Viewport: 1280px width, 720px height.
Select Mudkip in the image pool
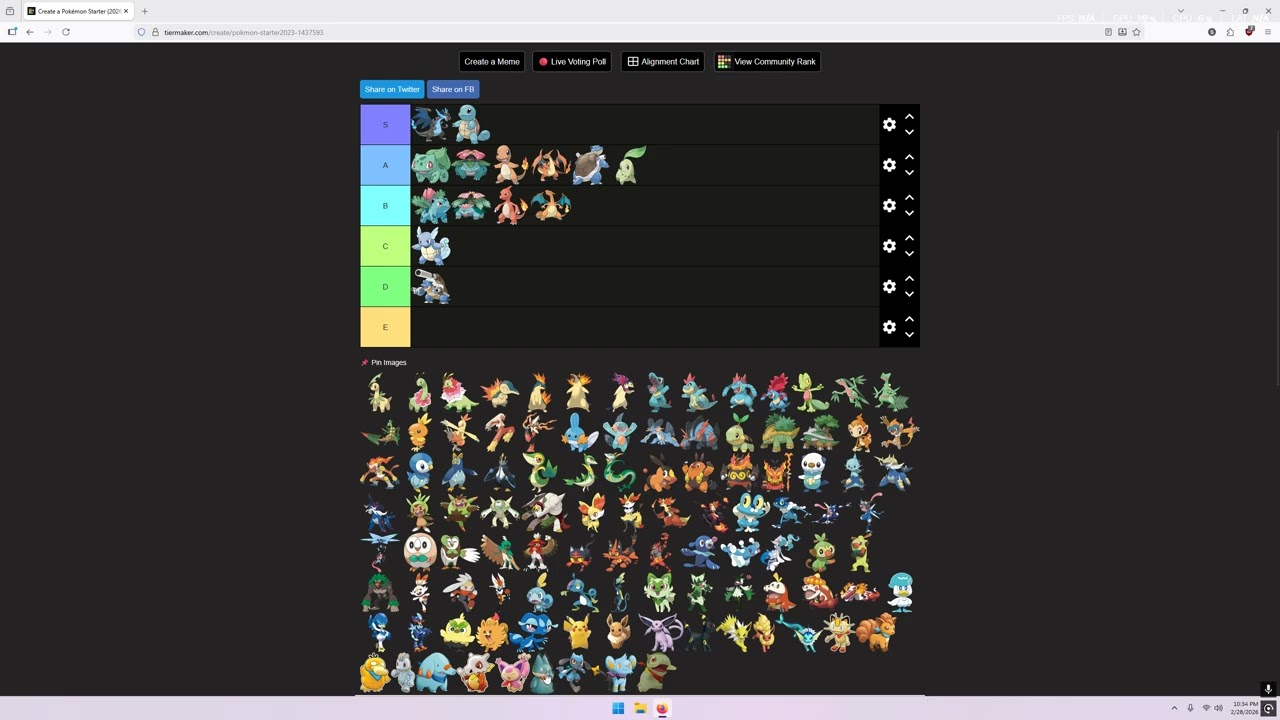pos(579,432)
